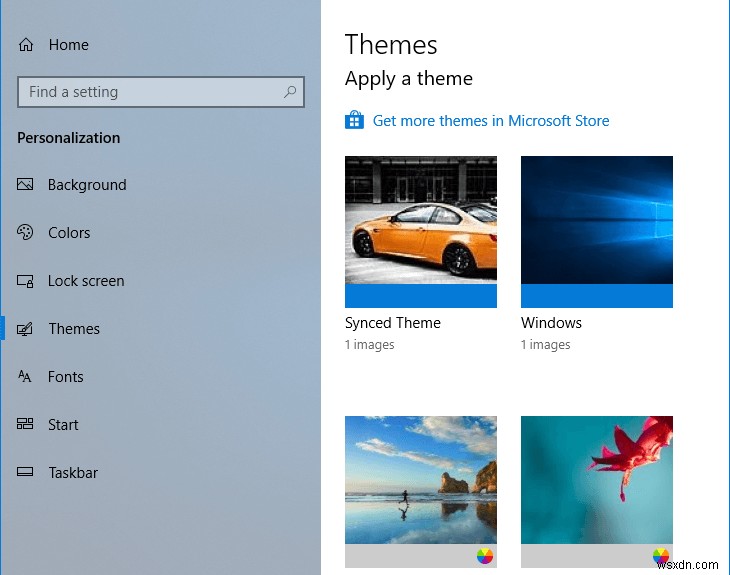Select Themes in sidebar

click(x=74, y=329)
